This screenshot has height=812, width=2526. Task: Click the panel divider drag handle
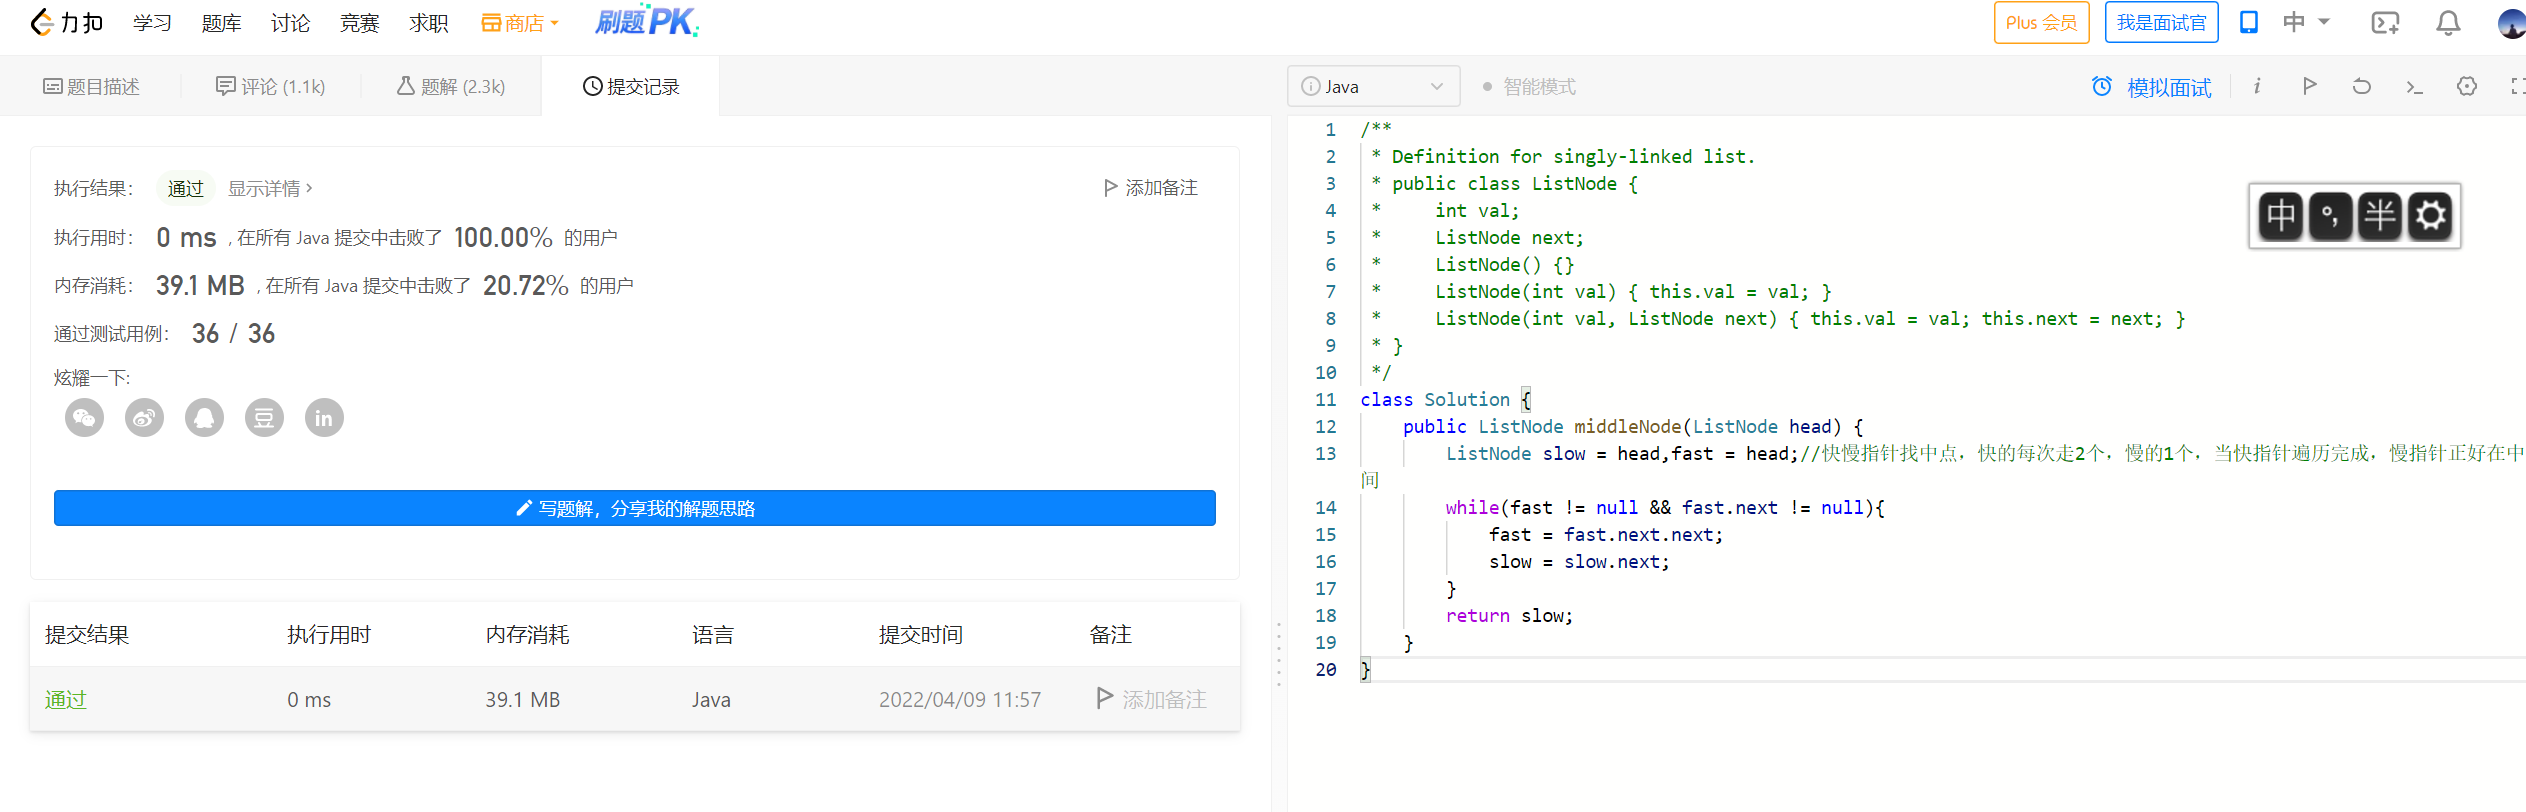tap(1278, 655)
